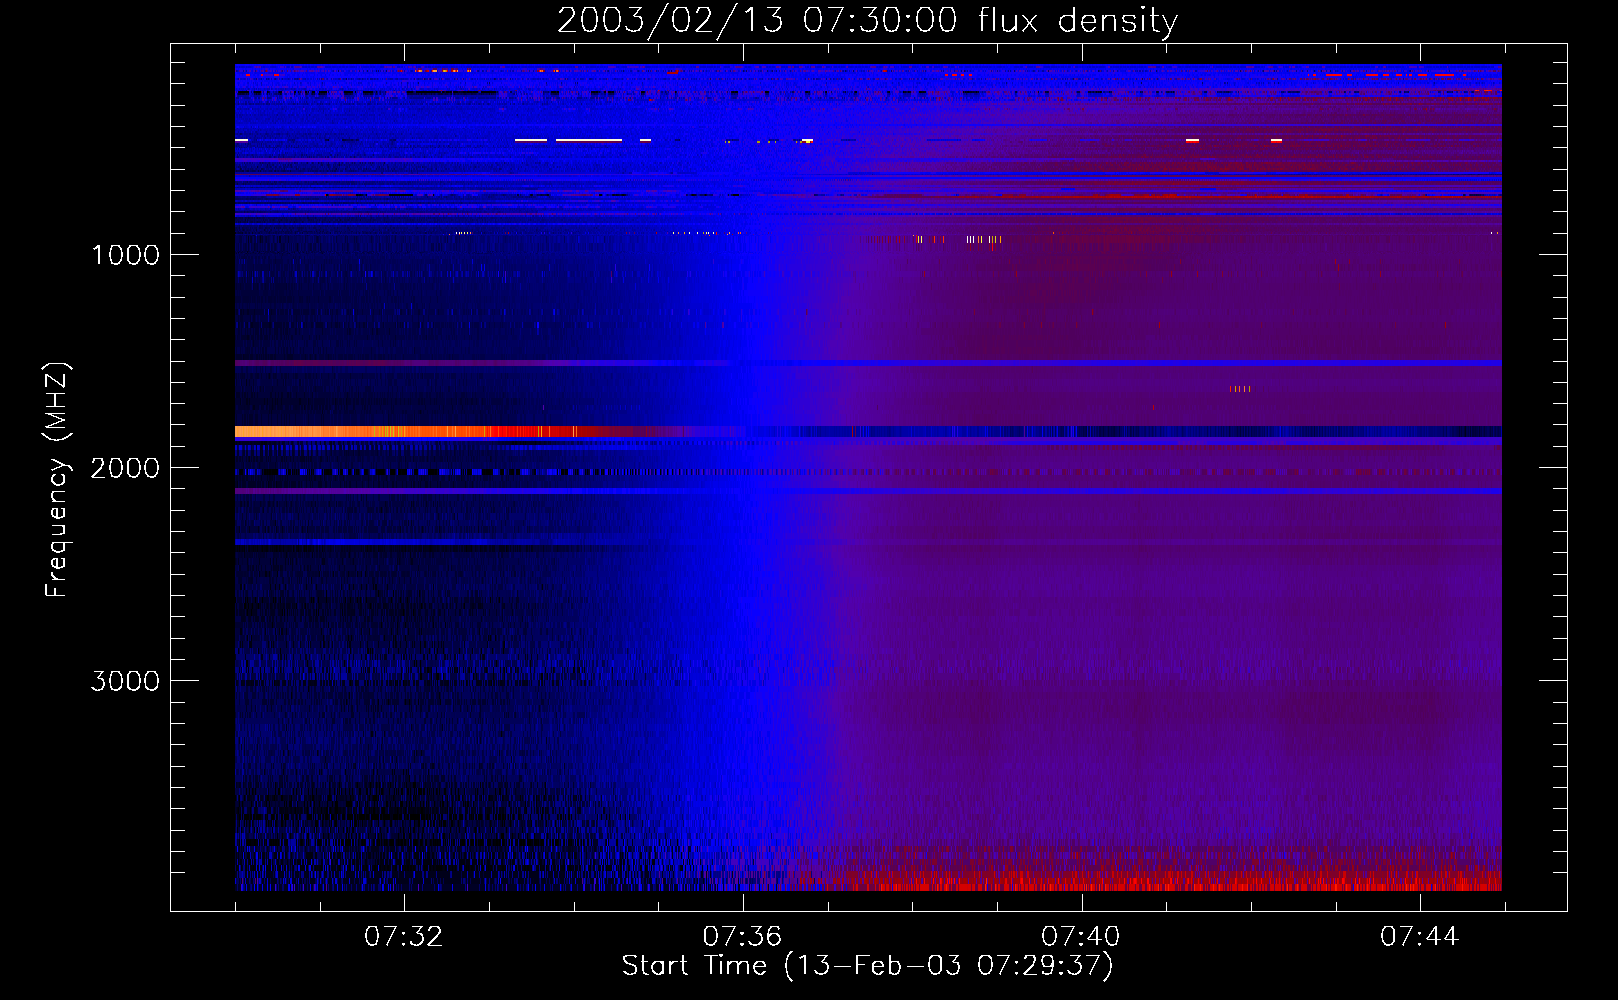Click the '07:44' time tick label

(1420, 937)
